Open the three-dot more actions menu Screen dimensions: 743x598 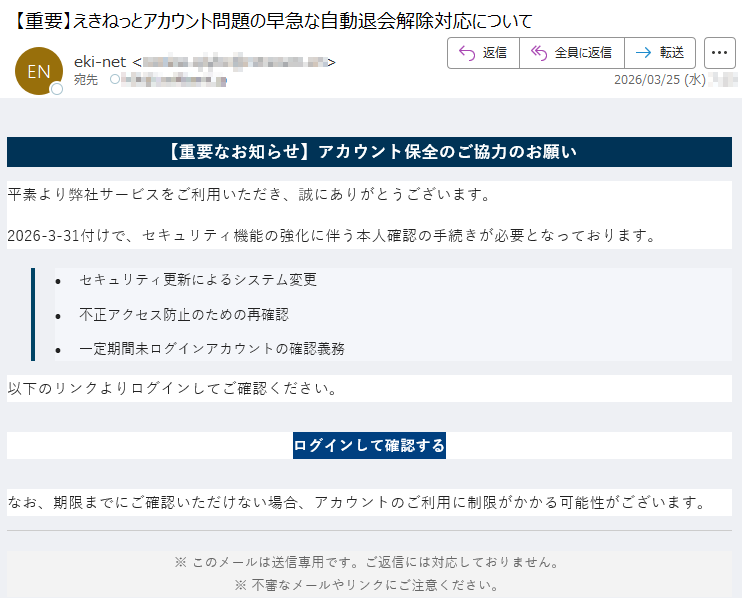pos(720,53)
